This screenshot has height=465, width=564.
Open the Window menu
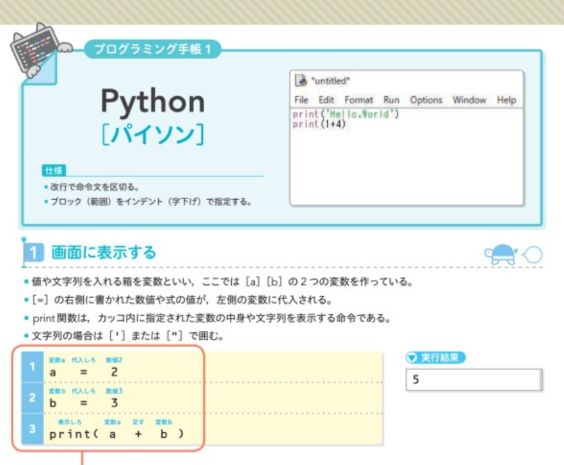(x=469, y=100)
